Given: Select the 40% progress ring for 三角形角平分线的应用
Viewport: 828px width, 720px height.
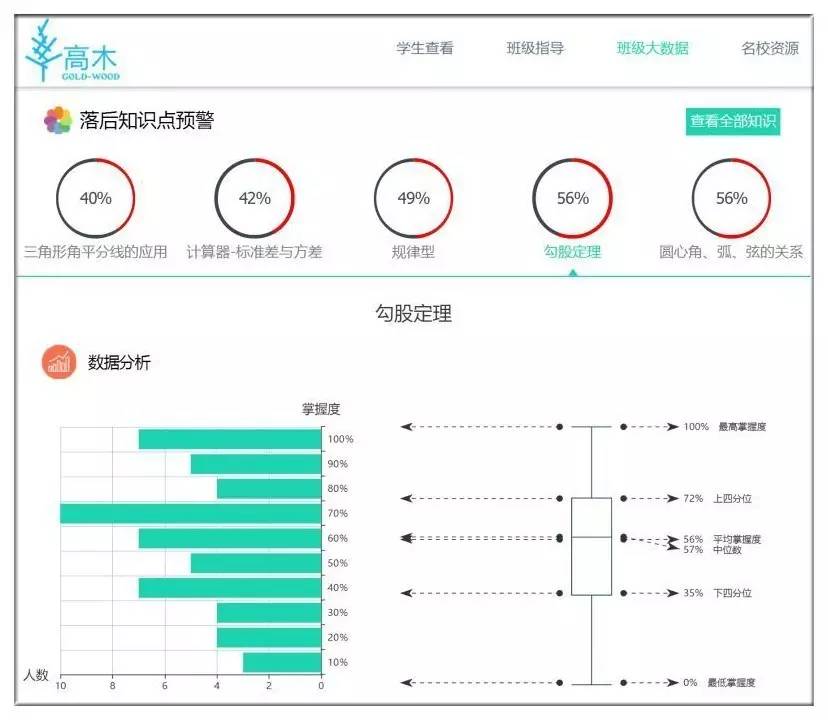Looking at the screenshot, I should tap(96, 198).
